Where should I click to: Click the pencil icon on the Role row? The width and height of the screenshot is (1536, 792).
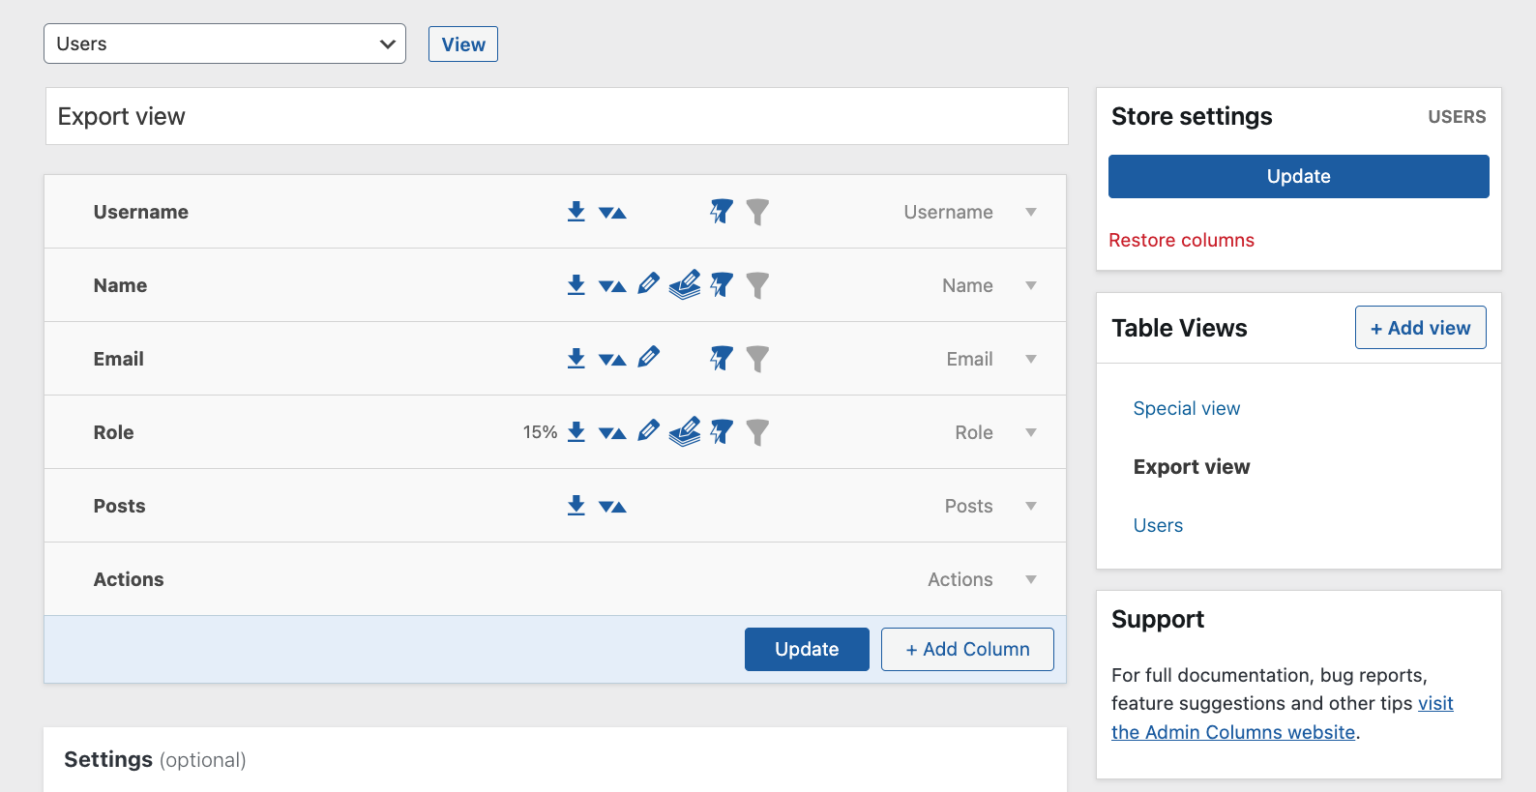click(649, 432)
